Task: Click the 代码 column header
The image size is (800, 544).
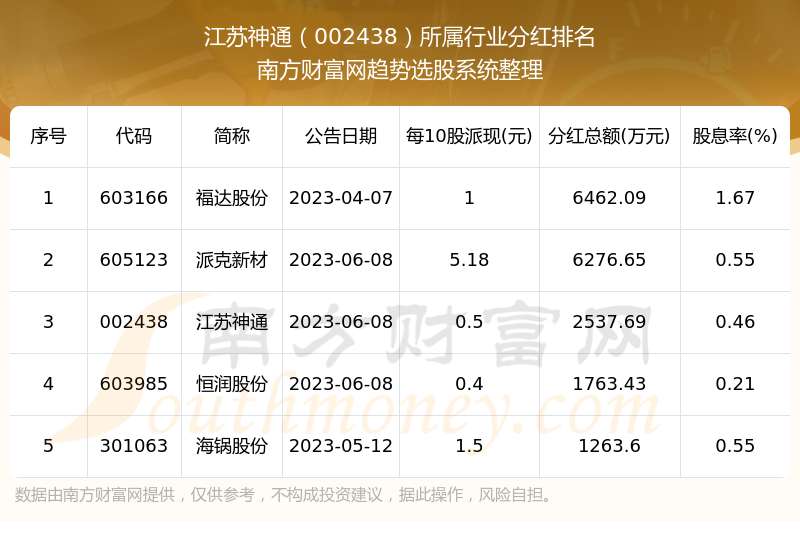Action: coord(134,136)
